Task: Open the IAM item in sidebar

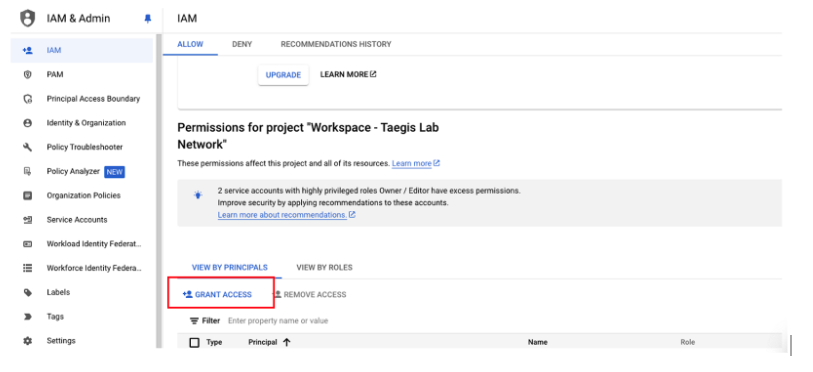Action: click(x=82, y=50)
